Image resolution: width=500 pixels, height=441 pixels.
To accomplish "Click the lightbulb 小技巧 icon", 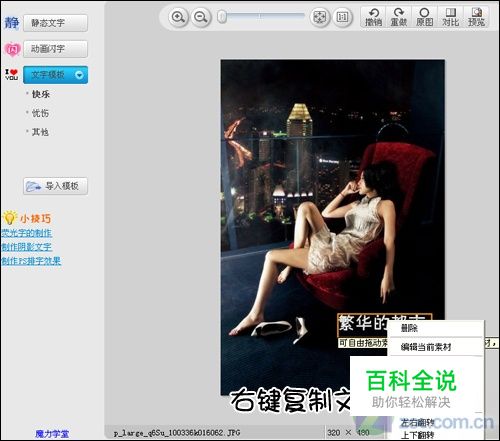I will 10,217.
